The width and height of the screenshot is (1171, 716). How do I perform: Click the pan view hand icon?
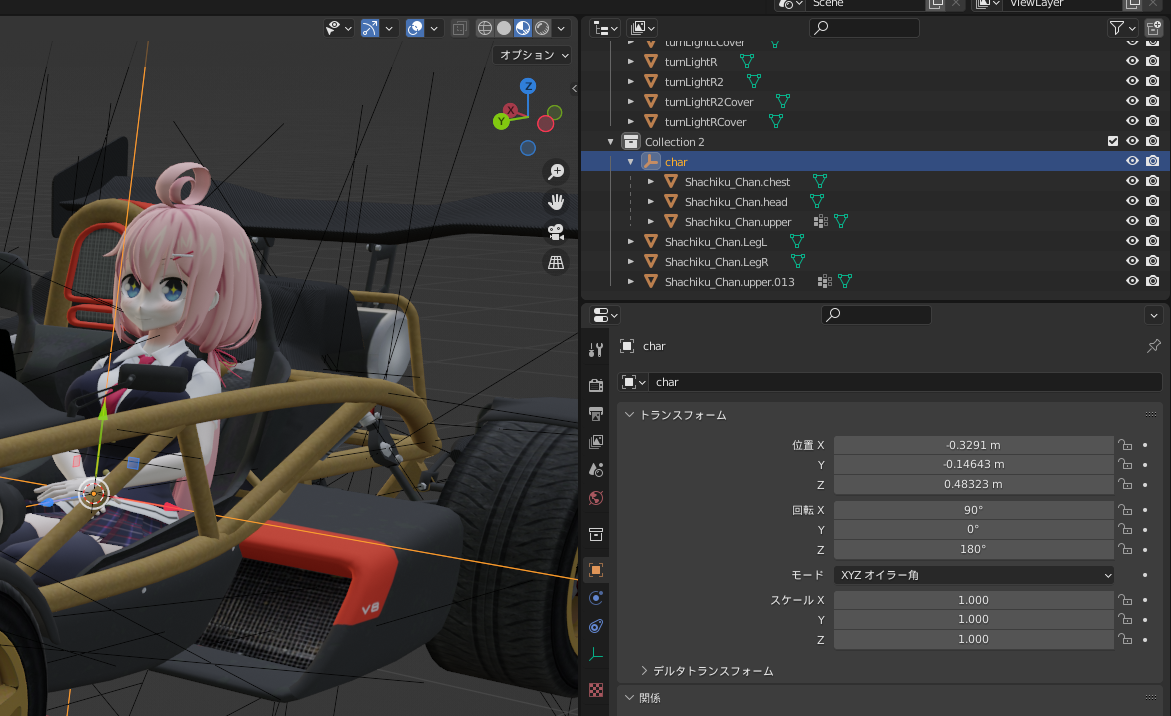556,202
